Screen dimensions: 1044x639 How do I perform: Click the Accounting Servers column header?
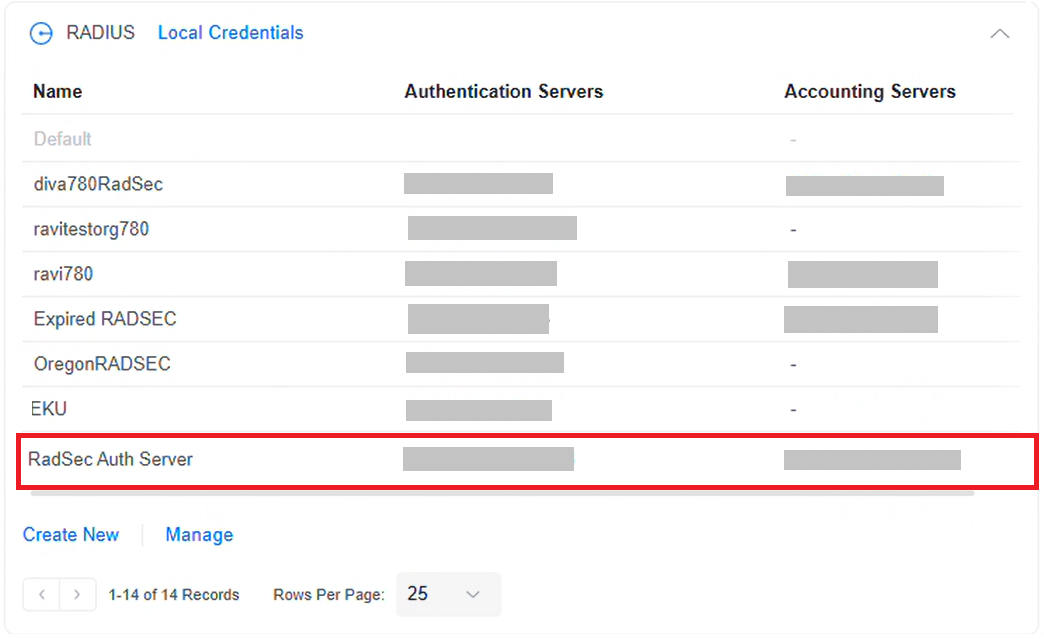click(x=869, y=92)
